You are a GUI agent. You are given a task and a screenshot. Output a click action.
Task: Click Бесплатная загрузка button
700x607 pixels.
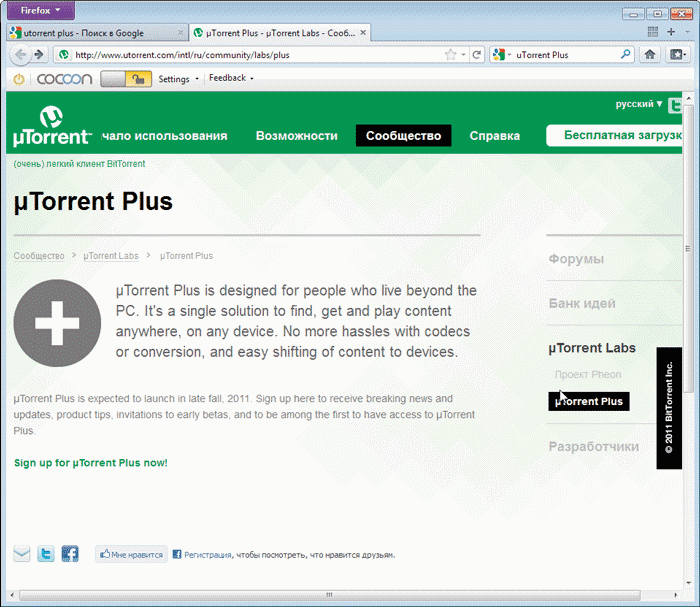pyautogui.click(x=614, y=135)
